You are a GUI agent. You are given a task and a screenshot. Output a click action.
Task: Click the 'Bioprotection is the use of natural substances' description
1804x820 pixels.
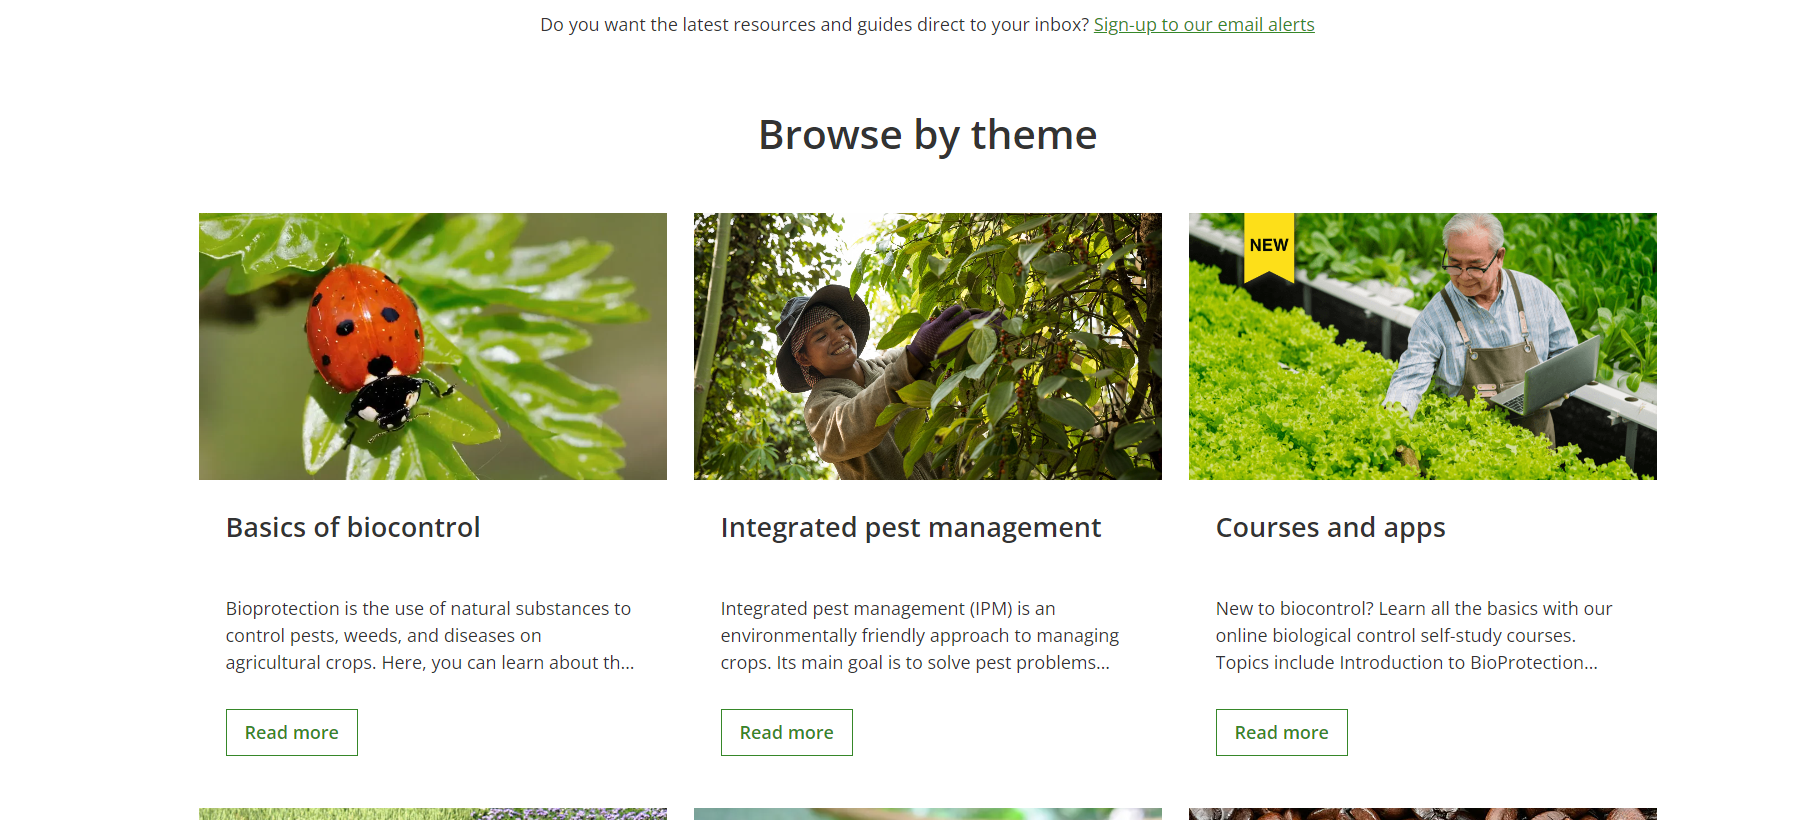click(x=430, y=635)
